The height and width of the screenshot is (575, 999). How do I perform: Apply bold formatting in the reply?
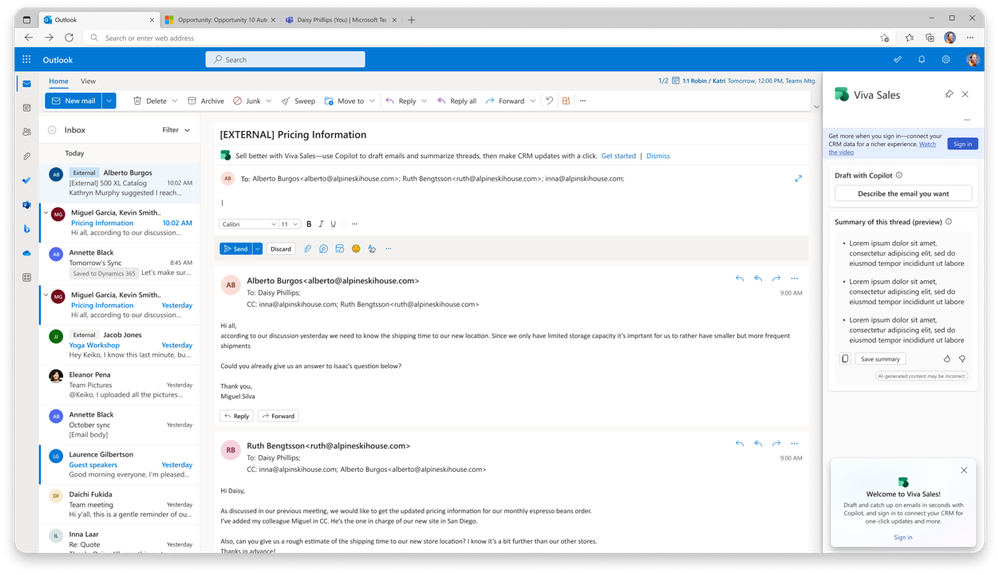[x=309, y=224]
